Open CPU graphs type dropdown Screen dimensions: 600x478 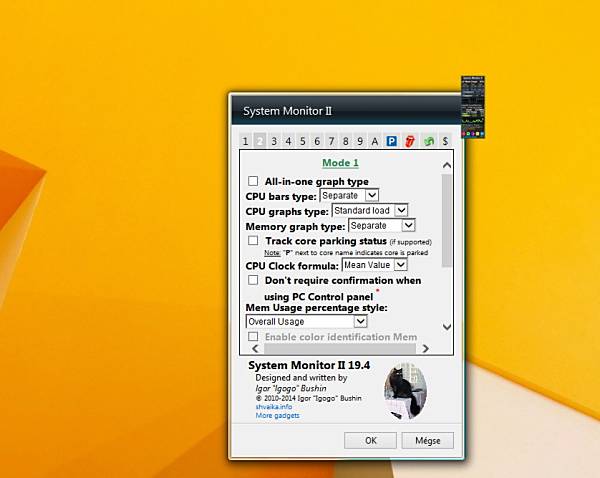(x=370, y=210)
